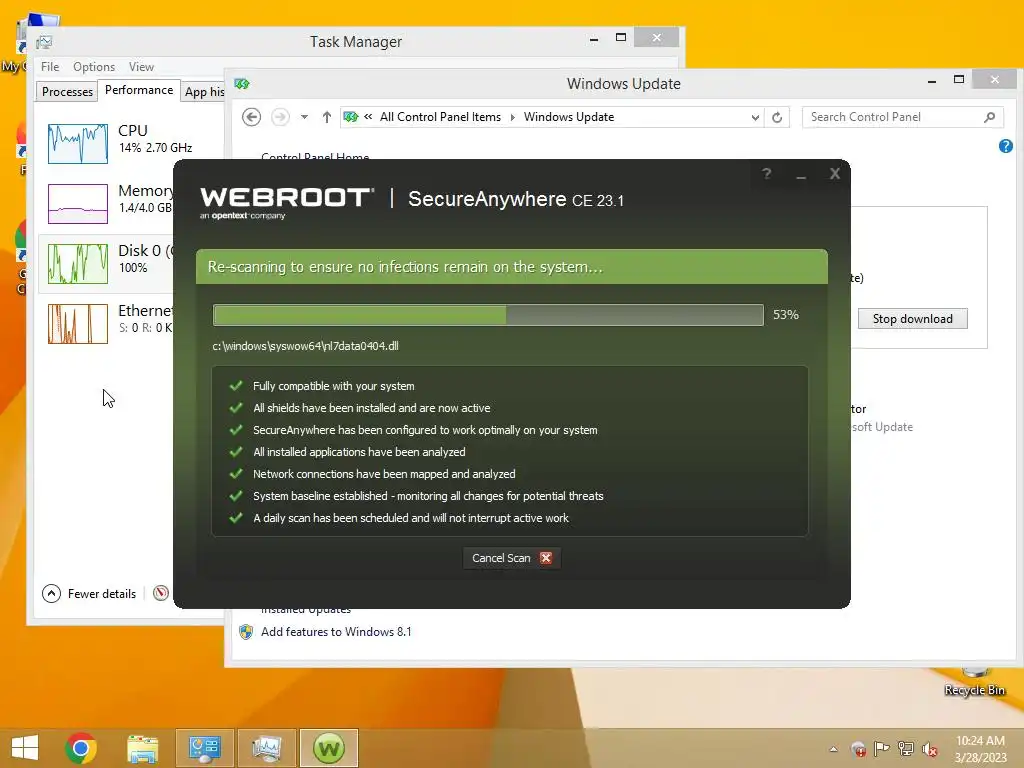This screenshot has height=768, width=1024.
Task: Open the recent locations dropdown arrow
Action: (304, 117)
